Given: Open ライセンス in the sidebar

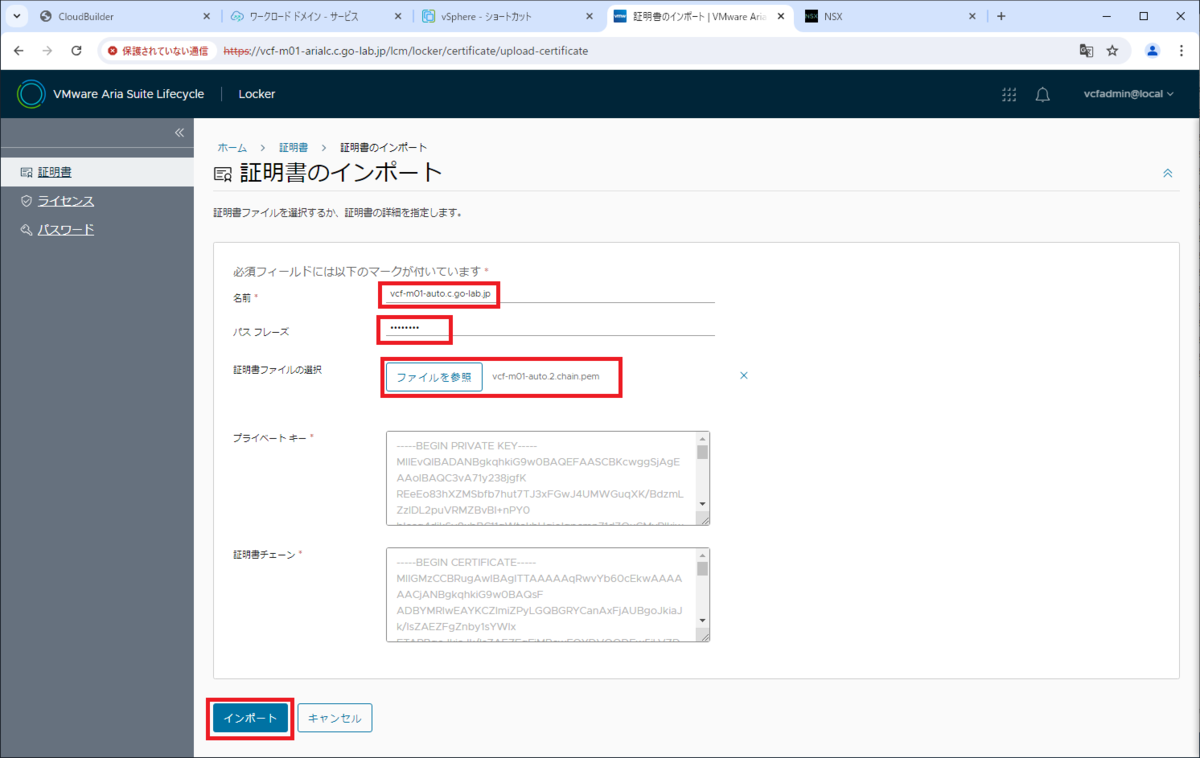Looking at the screenshot, I should (66, 201).
